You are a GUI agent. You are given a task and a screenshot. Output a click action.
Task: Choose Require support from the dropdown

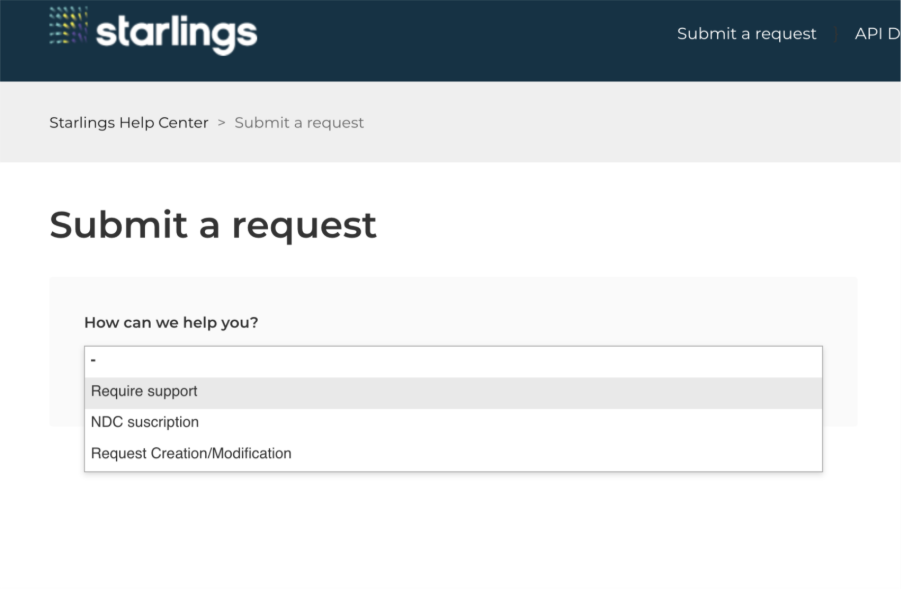click(144, 392)
